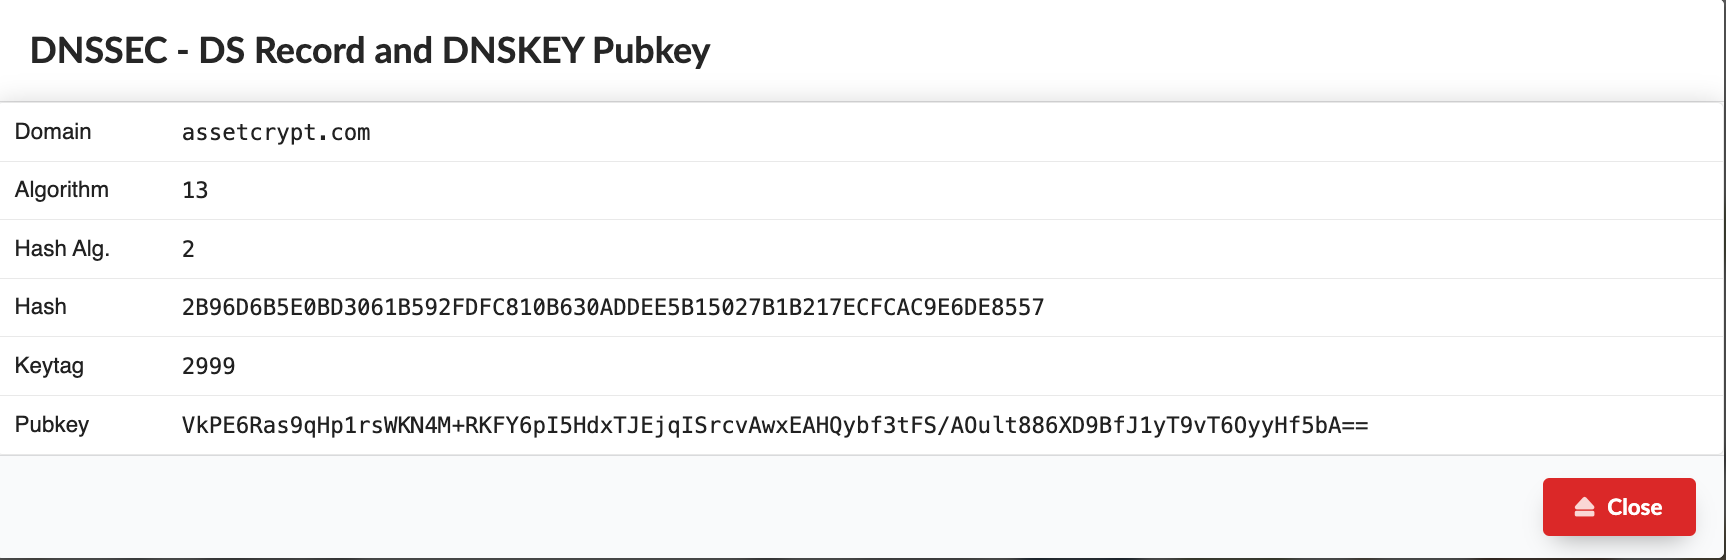1726x560 pixels.
Task: Click the Keytag row label
Action: pos(49,366)
